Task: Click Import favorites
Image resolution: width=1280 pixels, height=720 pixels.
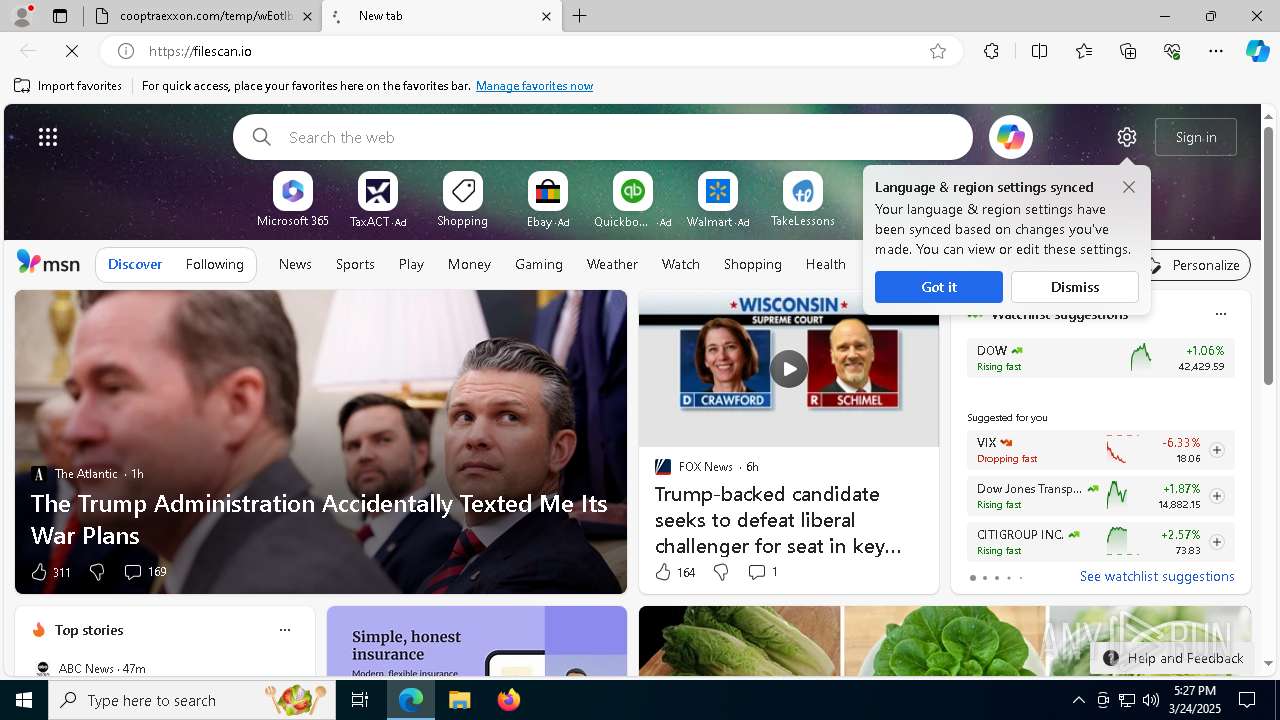Action: point(68,86)
